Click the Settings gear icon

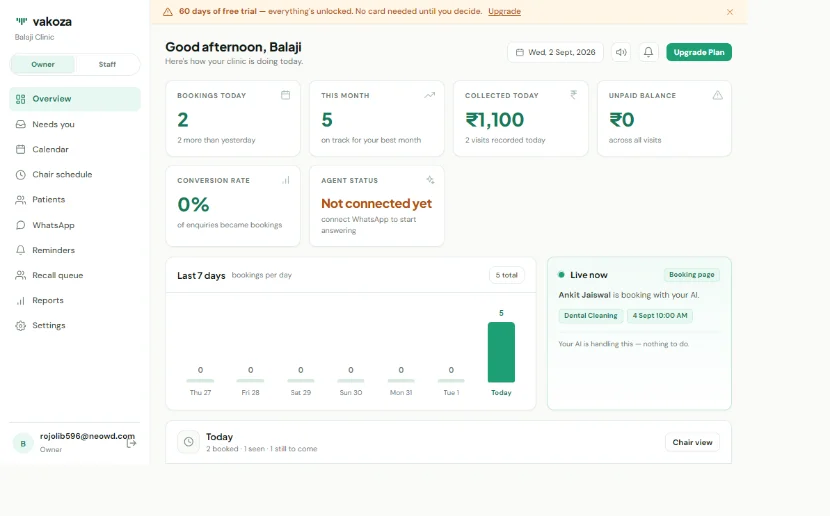point(21,325)
